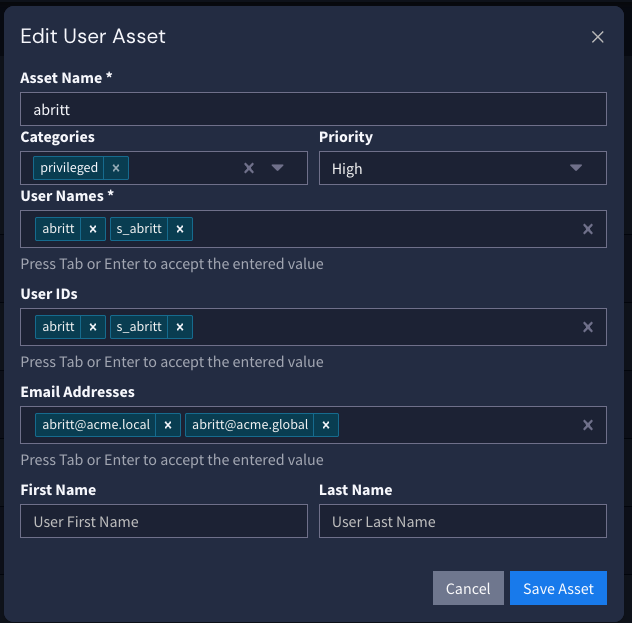Click the abritt@acme.global email text
The image size is (632, 623).
pyautogui.click(x=250, y=425)
